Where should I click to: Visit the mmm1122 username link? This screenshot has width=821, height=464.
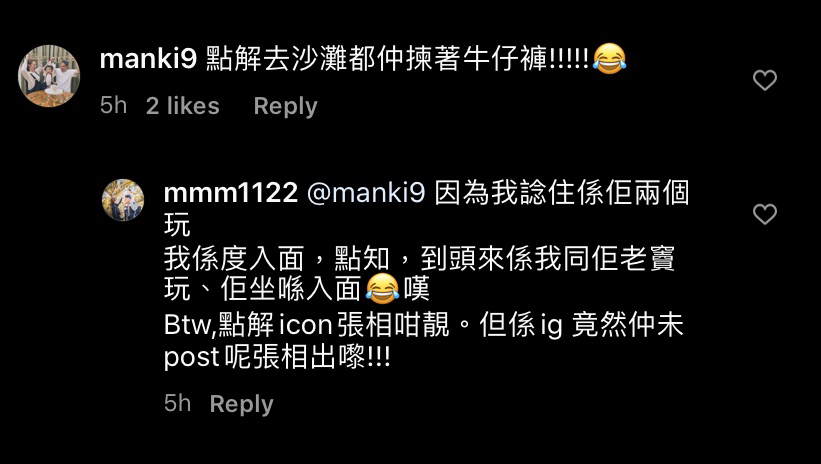(231, 193)
